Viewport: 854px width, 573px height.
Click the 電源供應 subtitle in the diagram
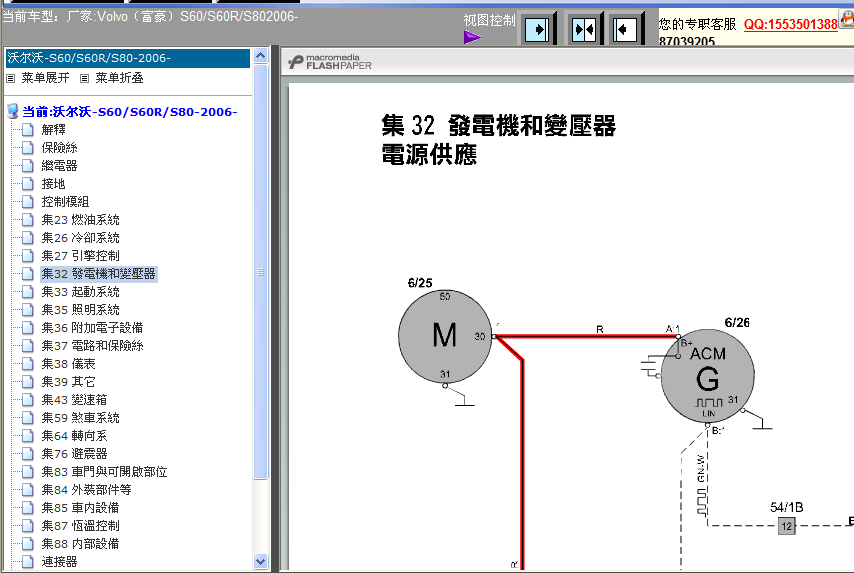(x=429, y=154)
